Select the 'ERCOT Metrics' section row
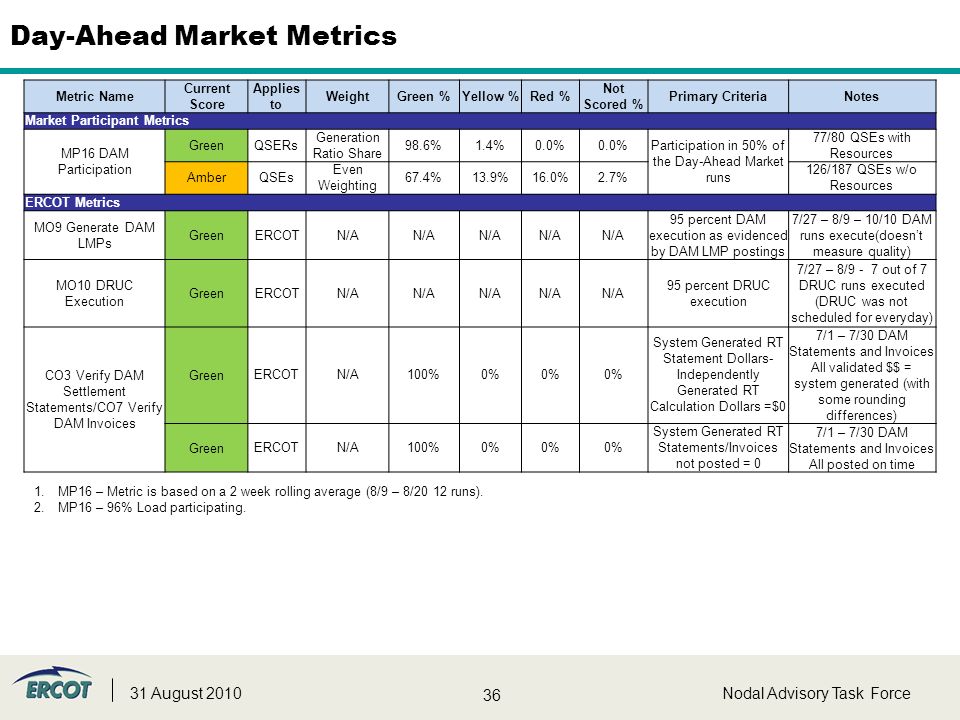The width and height of the screenshot is (960, 720). (x=480, y=203)
